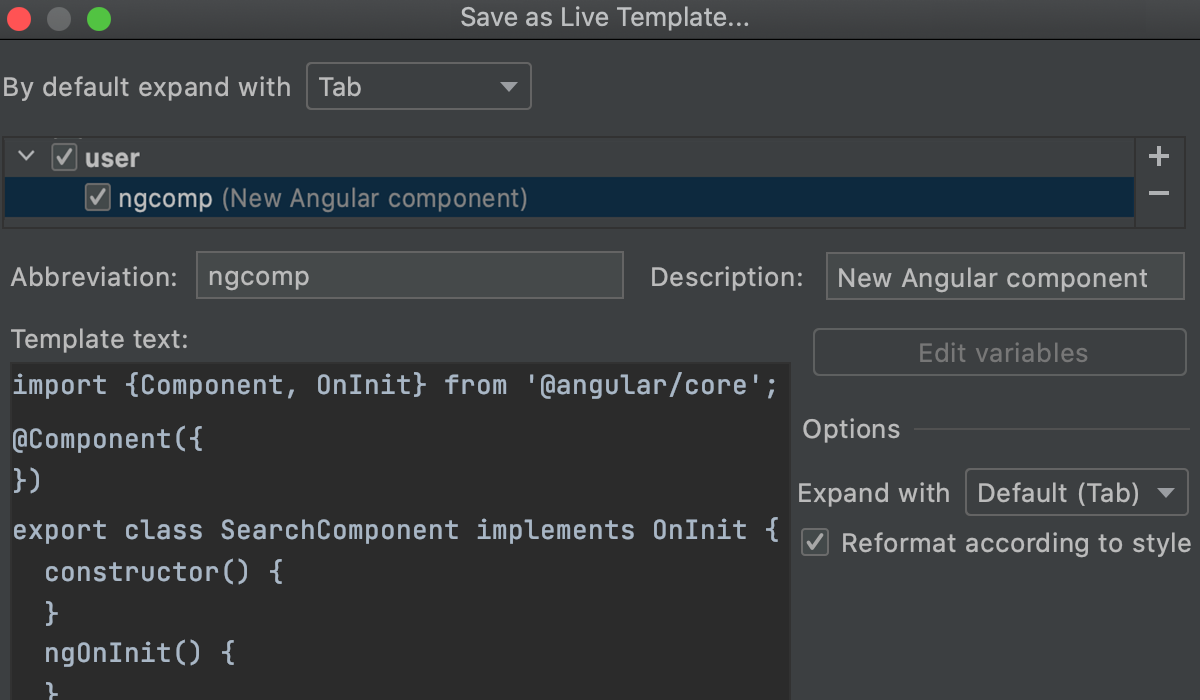Screen dimensions: 1200x700
Task: Close the Save as Live Template dialog
Action: pos(19,19)
